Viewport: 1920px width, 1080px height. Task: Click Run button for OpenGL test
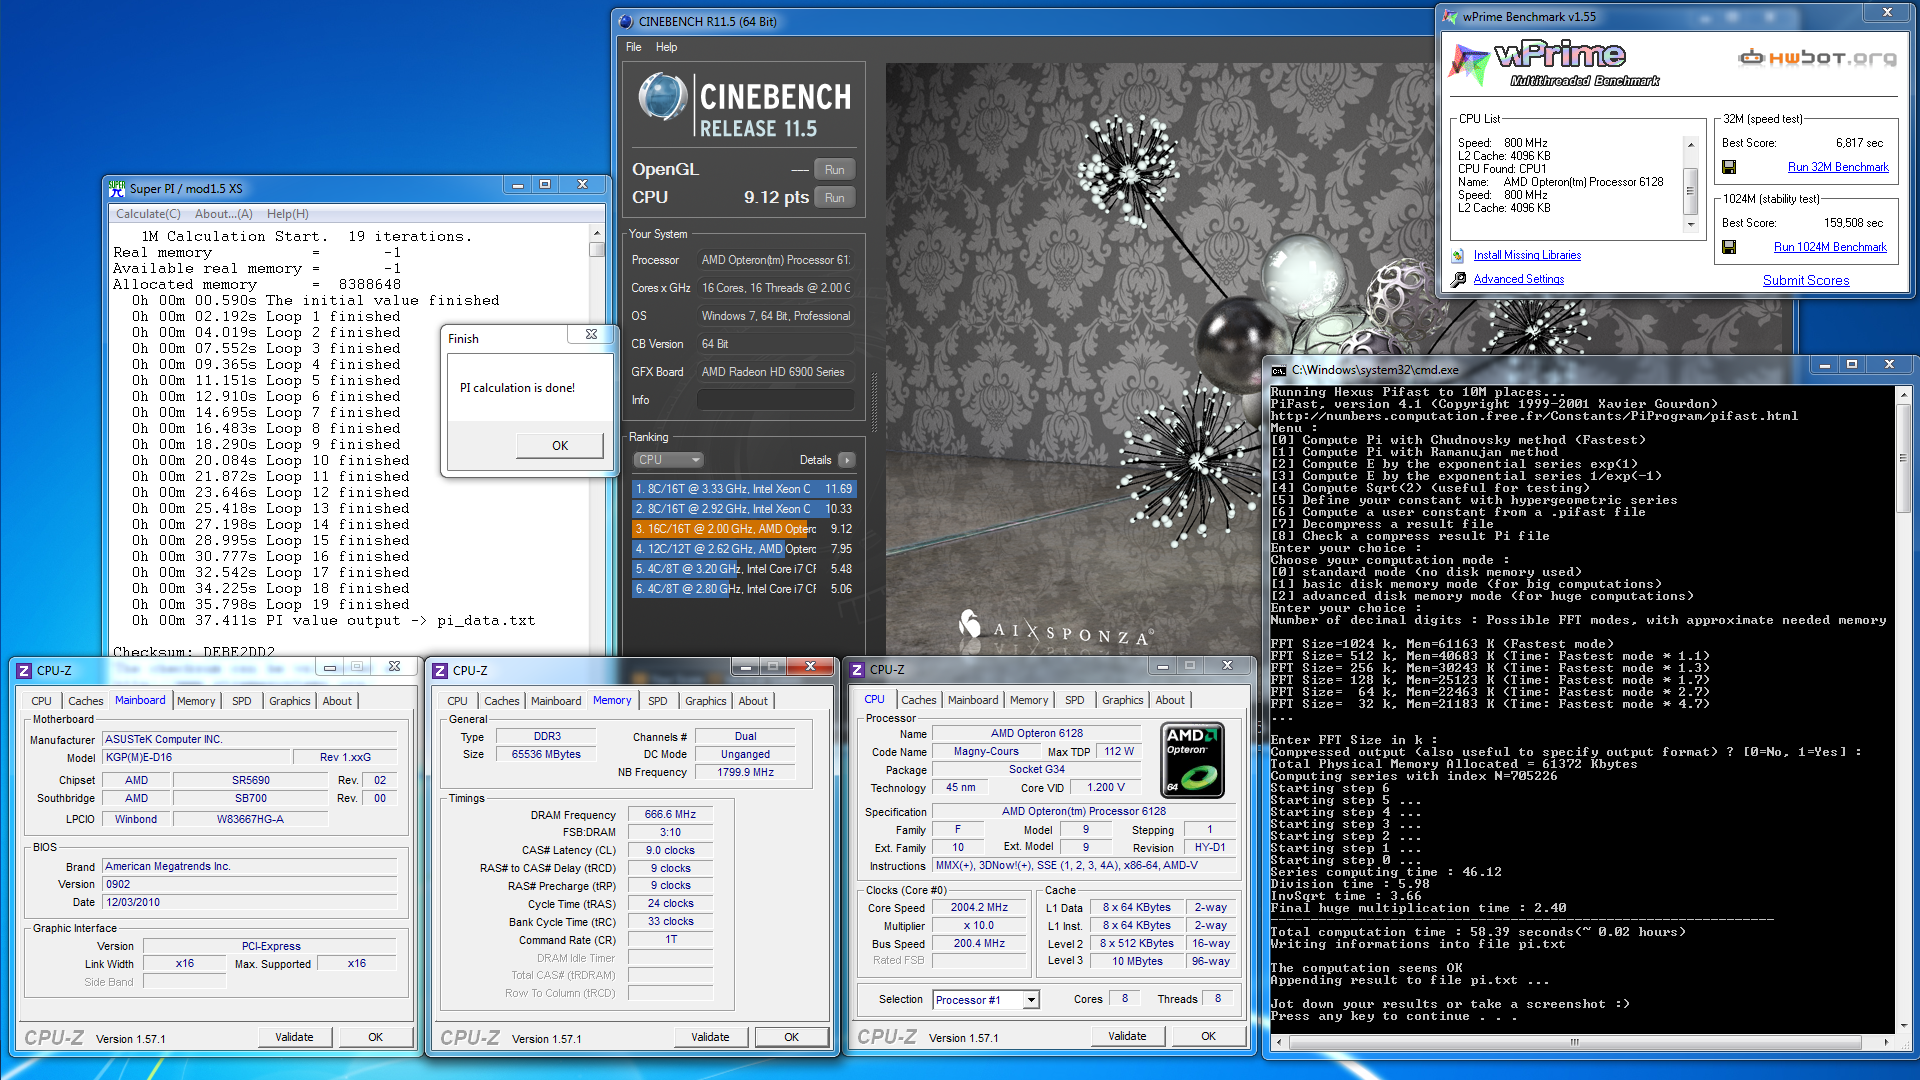835,170
